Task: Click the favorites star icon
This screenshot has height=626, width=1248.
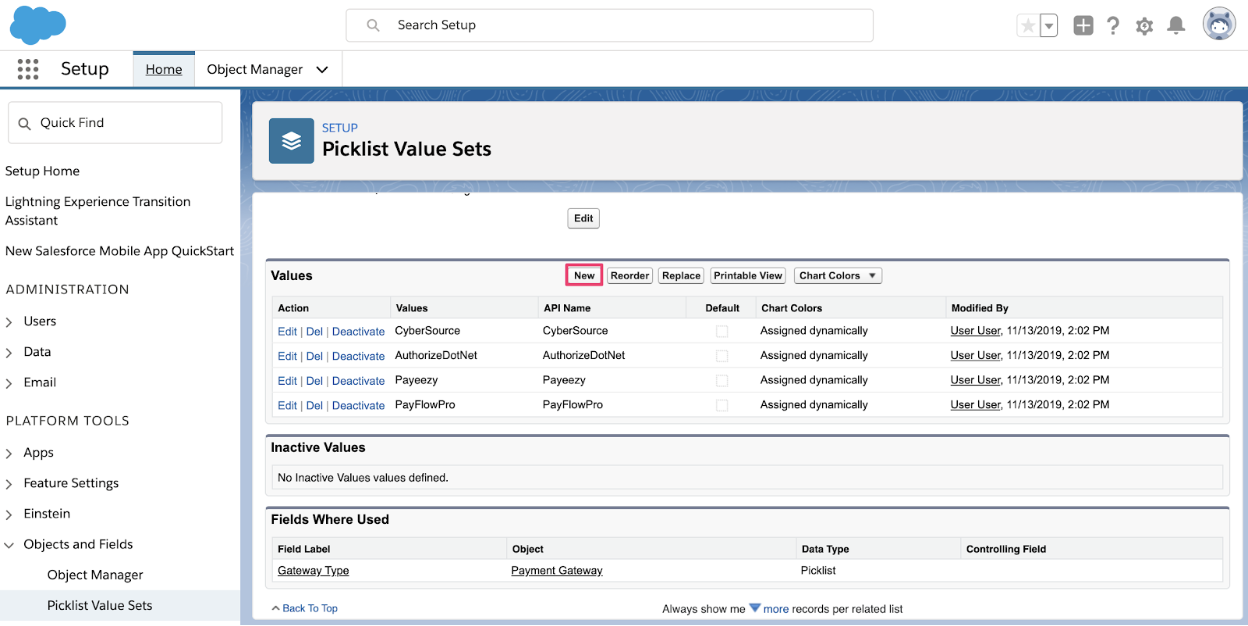Action: pyautogui.click(x=1027, y=26)
